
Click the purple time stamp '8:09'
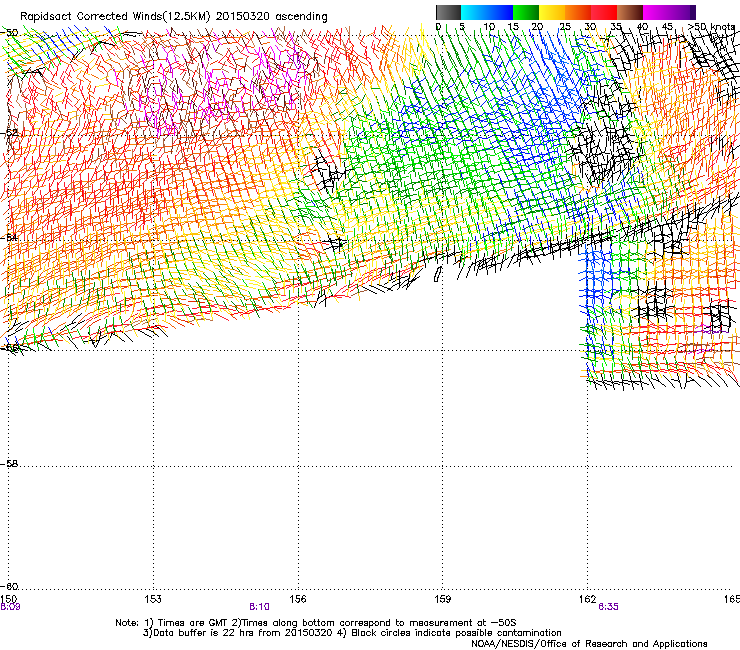[x=10, y=607]
